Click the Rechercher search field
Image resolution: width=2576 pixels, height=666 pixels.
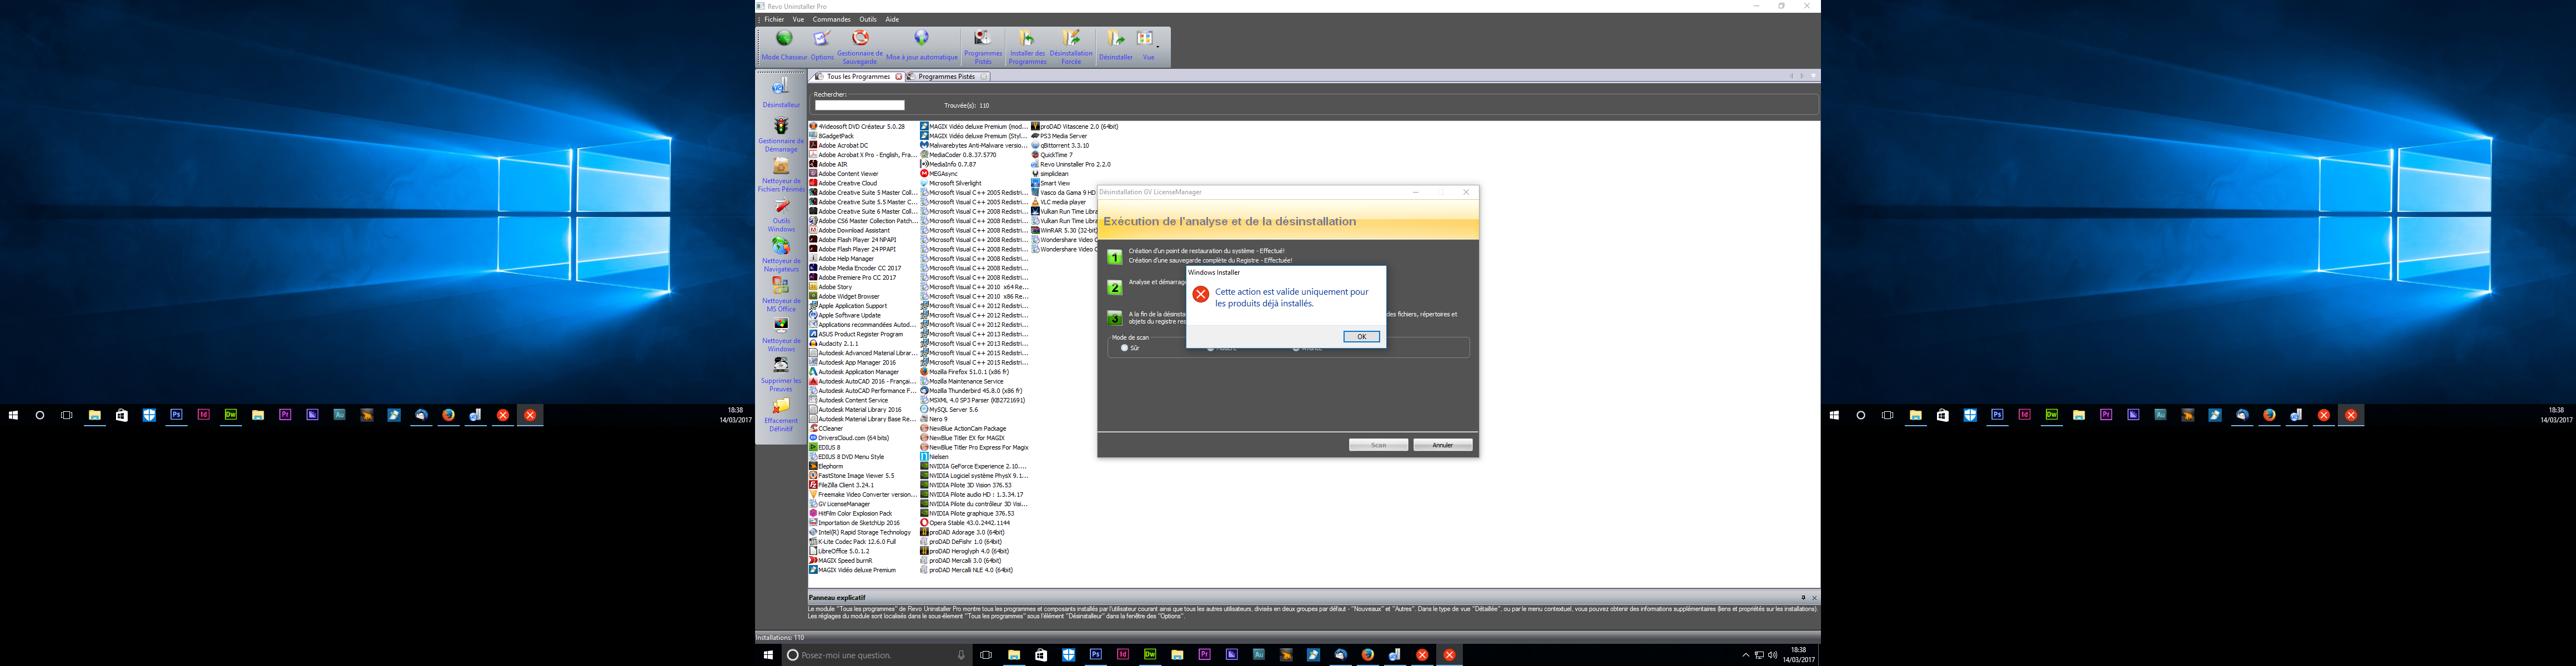[859, 105]
